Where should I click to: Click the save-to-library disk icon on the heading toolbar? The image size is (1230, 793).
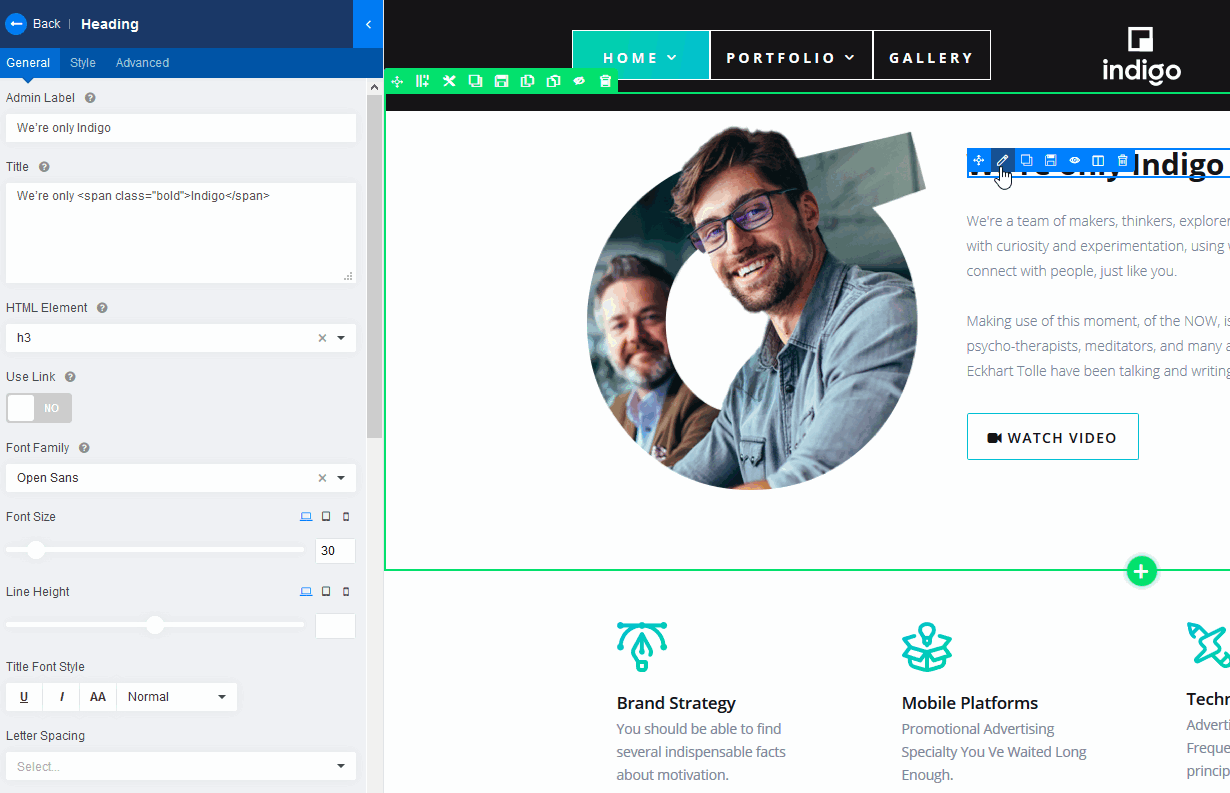pos(1050,160)
